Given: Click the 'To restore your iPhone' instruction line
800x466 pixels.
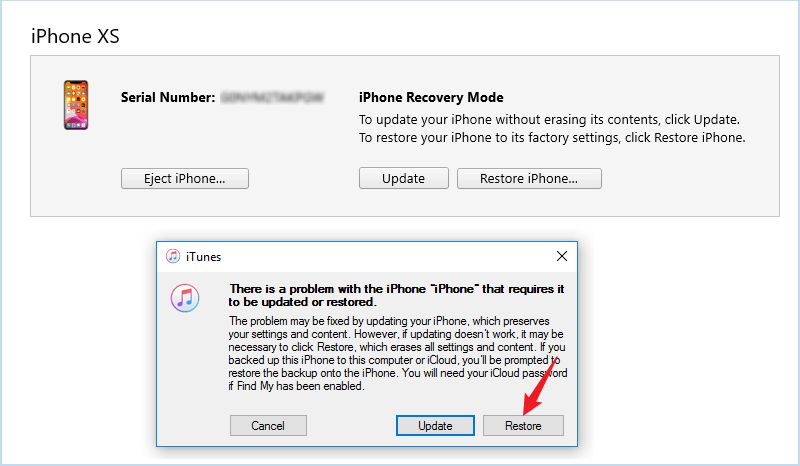Looking at the screenshot, I should pos(552,138).
